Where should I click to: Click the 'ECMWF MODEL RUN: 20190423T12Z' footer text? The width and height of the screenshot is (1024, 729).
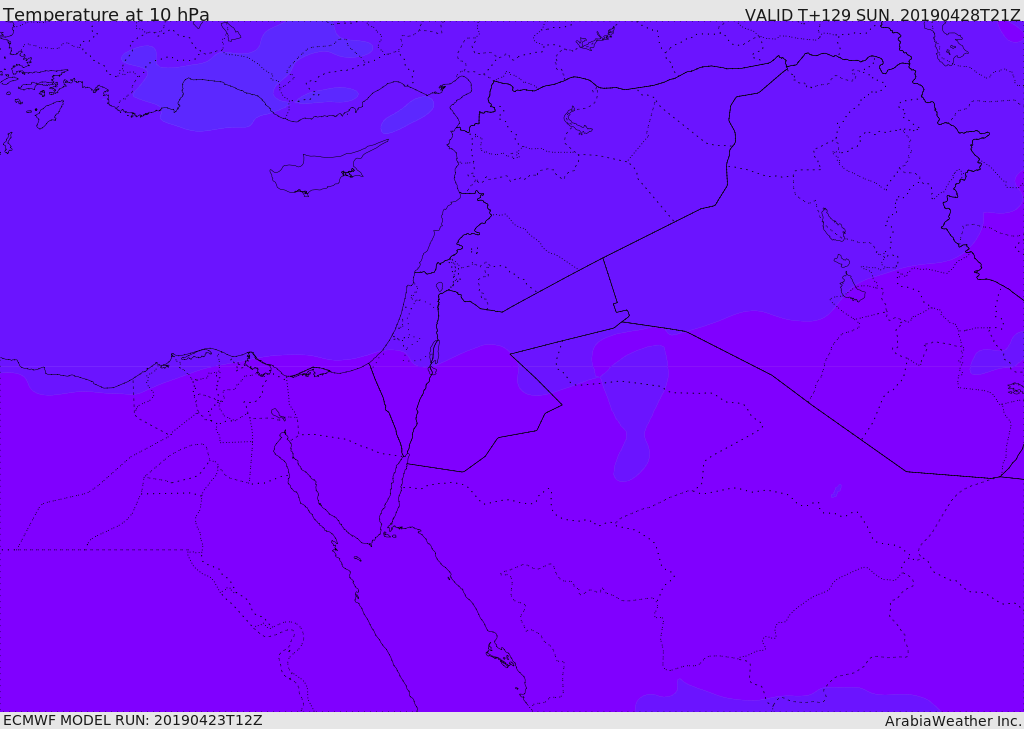click(133, 720)
